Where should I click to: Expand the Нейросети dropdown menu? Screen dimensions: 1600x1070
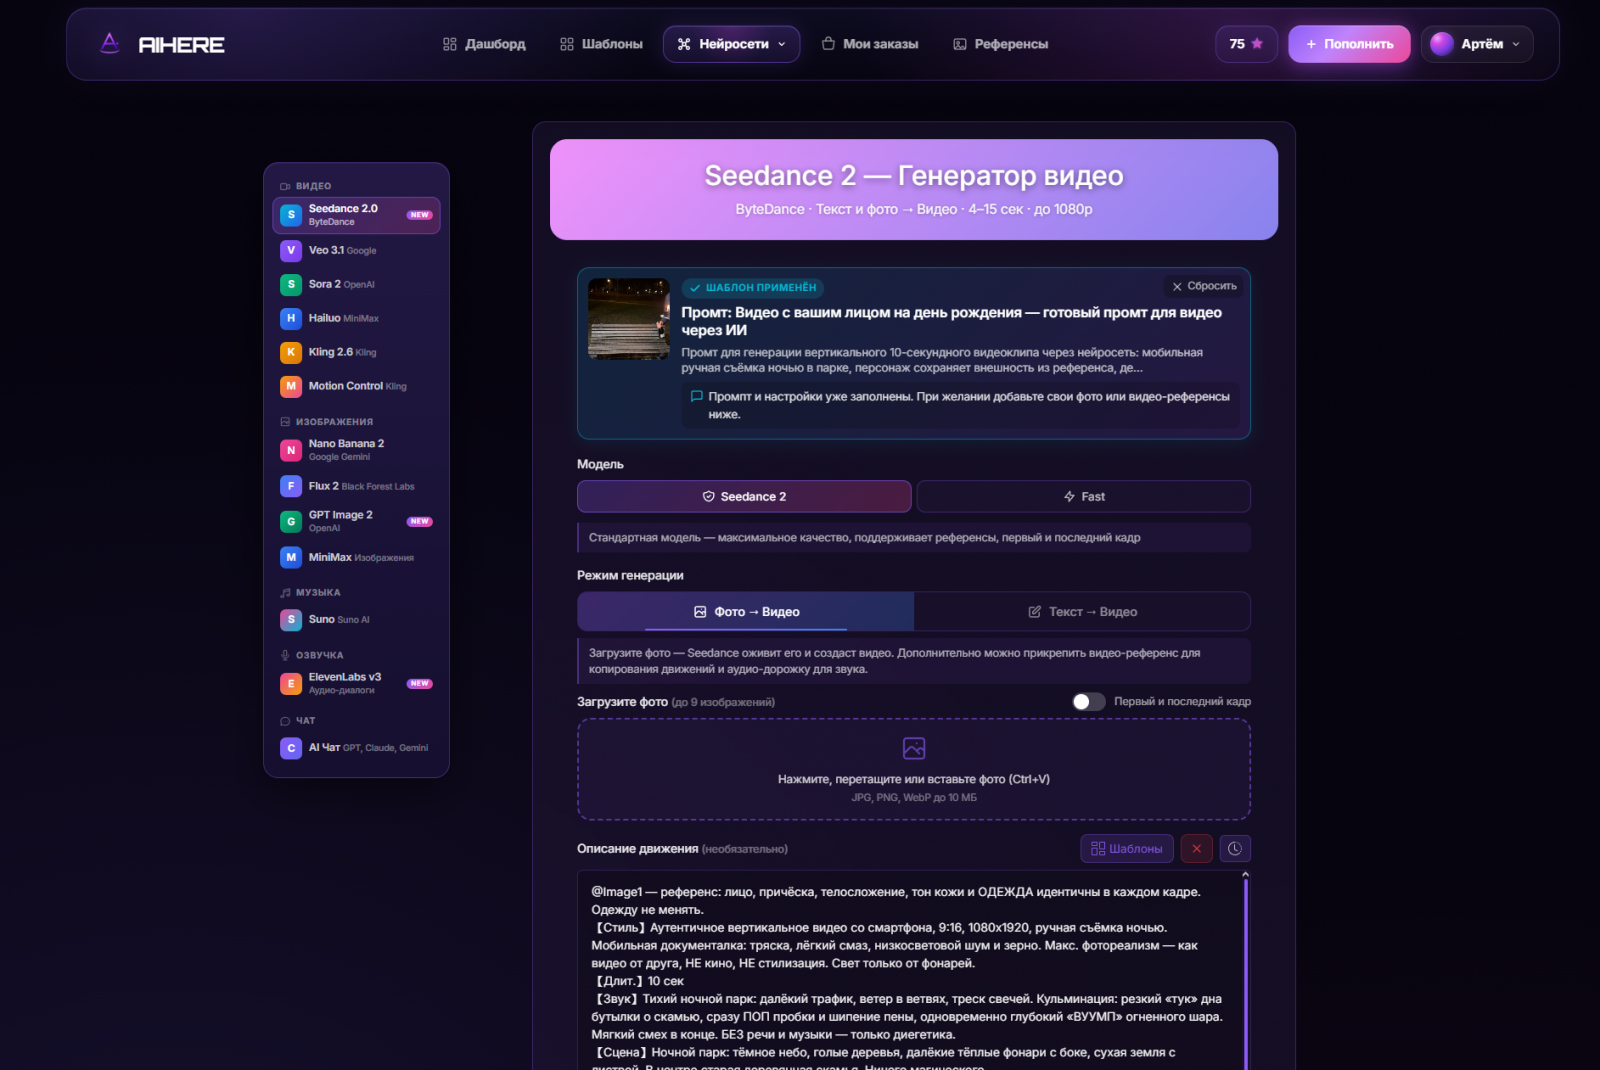tap(731, 44)
